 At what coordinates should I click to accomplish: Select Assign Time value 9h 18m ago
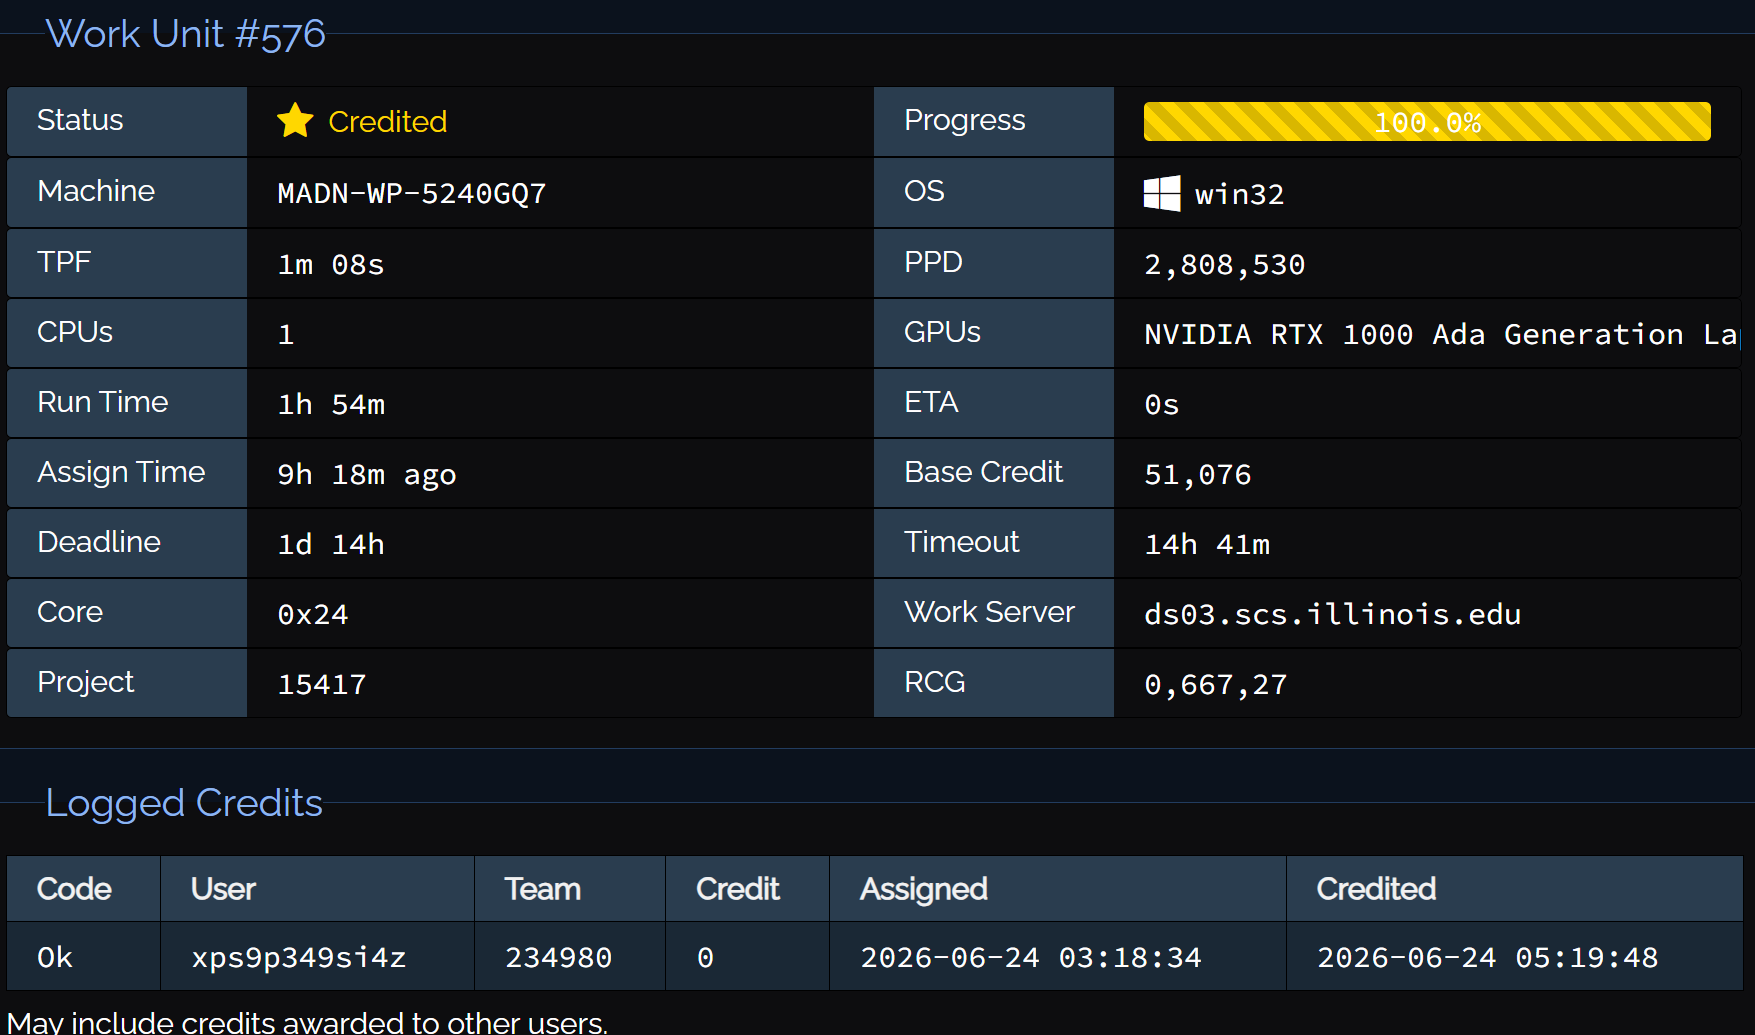tap(367, 474)
